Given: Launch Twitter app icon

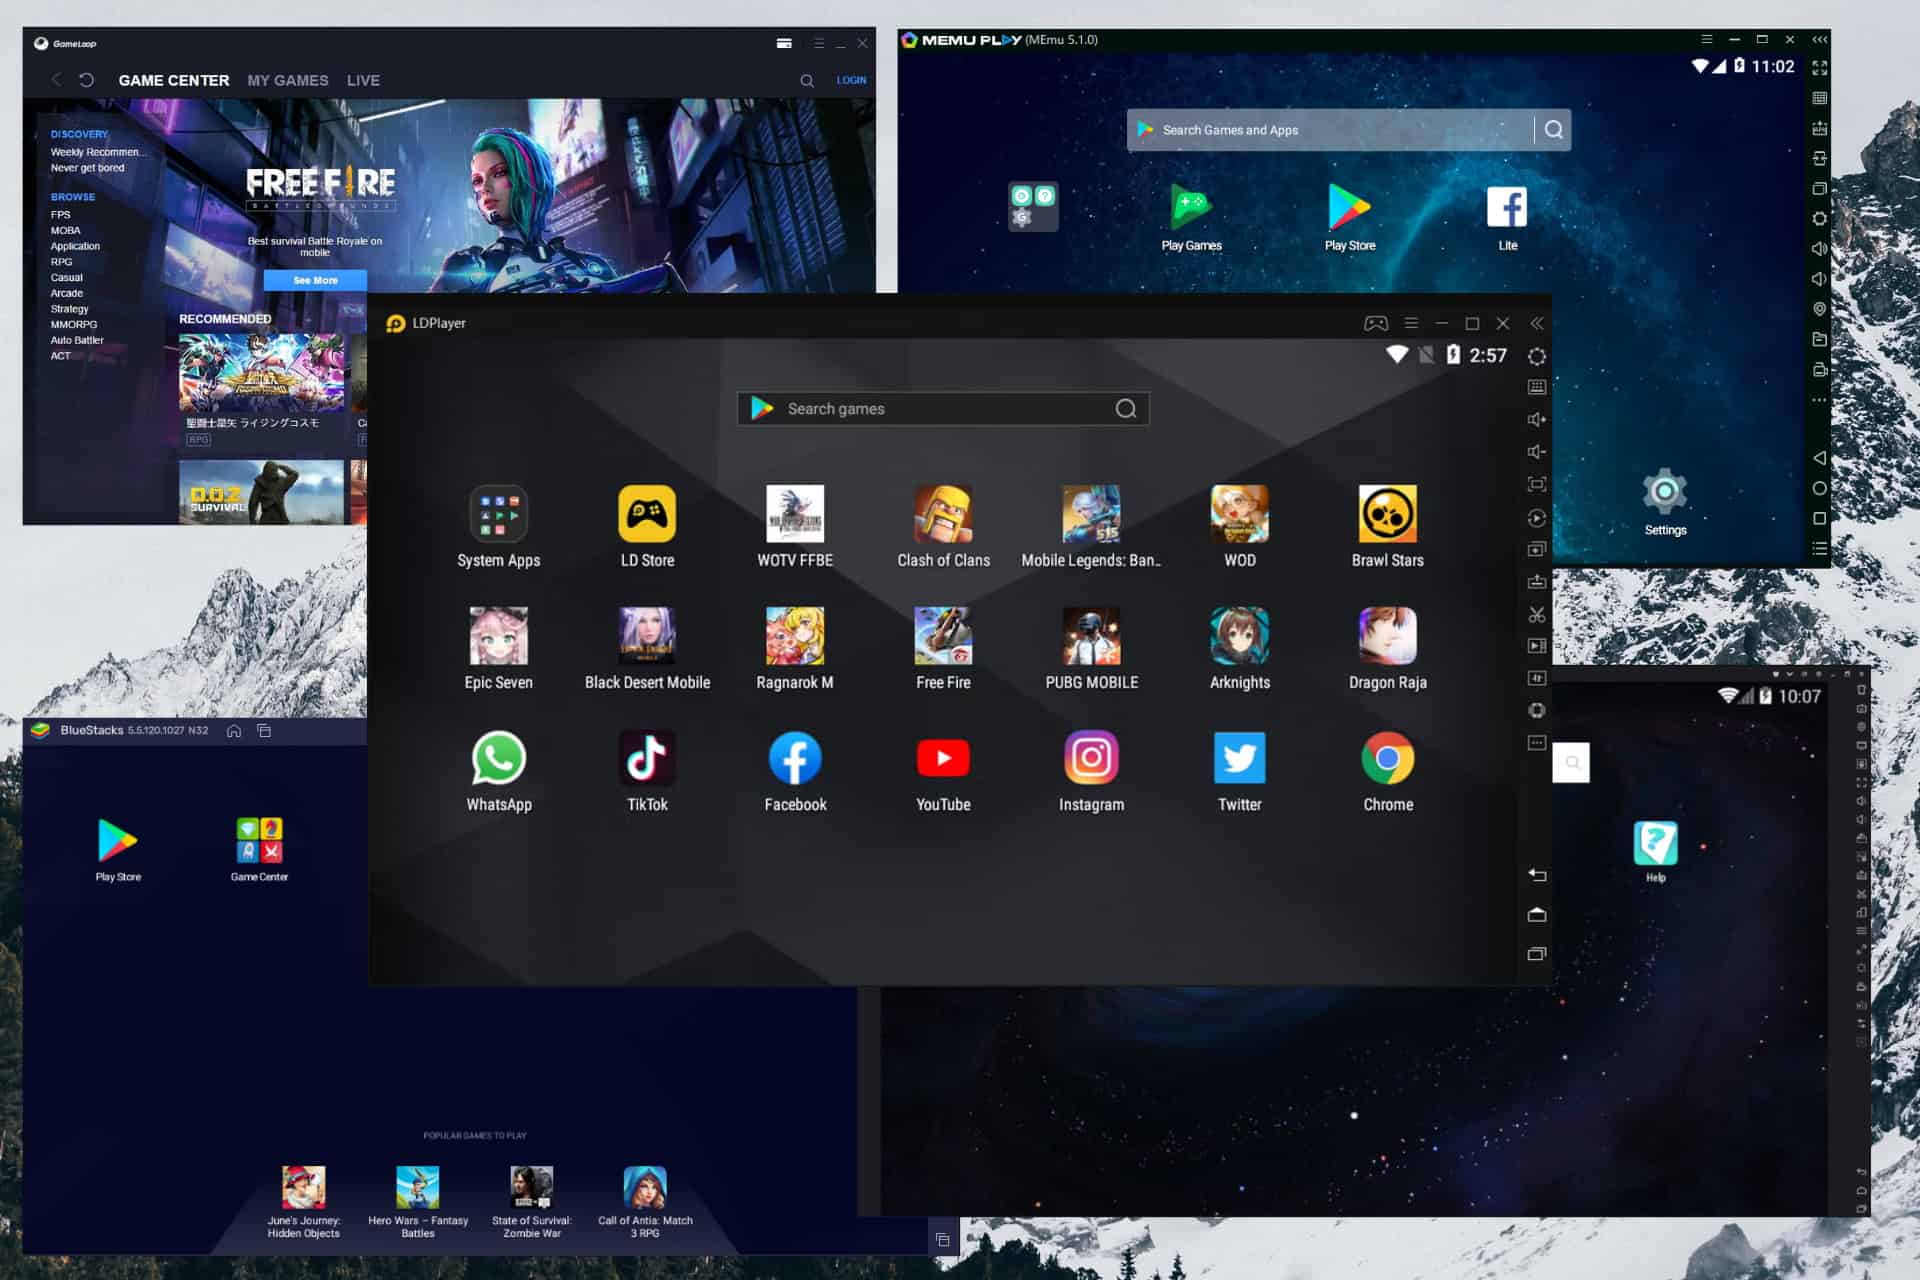Looking at the screenshot, I should 1239,758.
